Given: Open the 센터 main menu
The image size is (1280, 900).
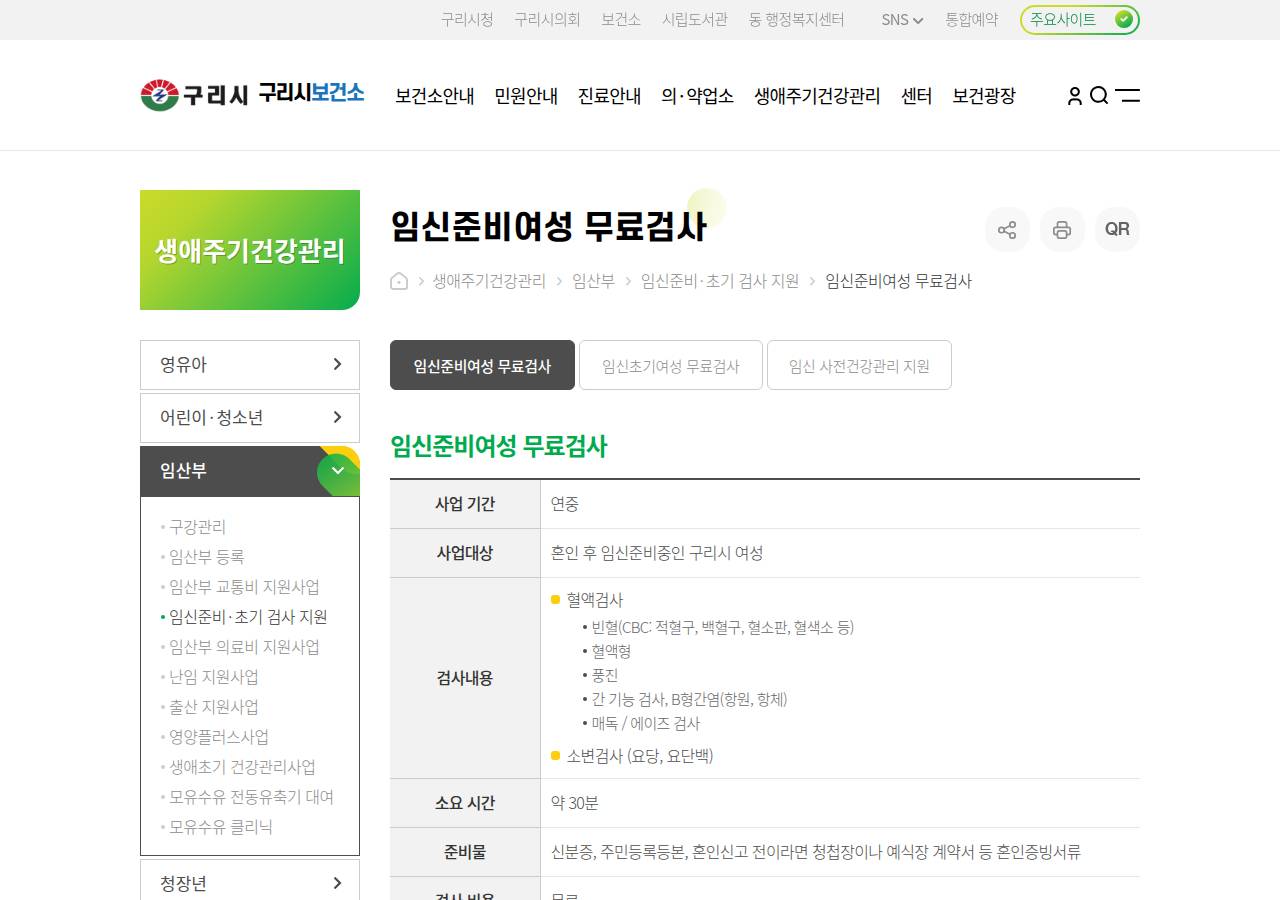Looking at the screenshot, I should [x=916, y=96].
